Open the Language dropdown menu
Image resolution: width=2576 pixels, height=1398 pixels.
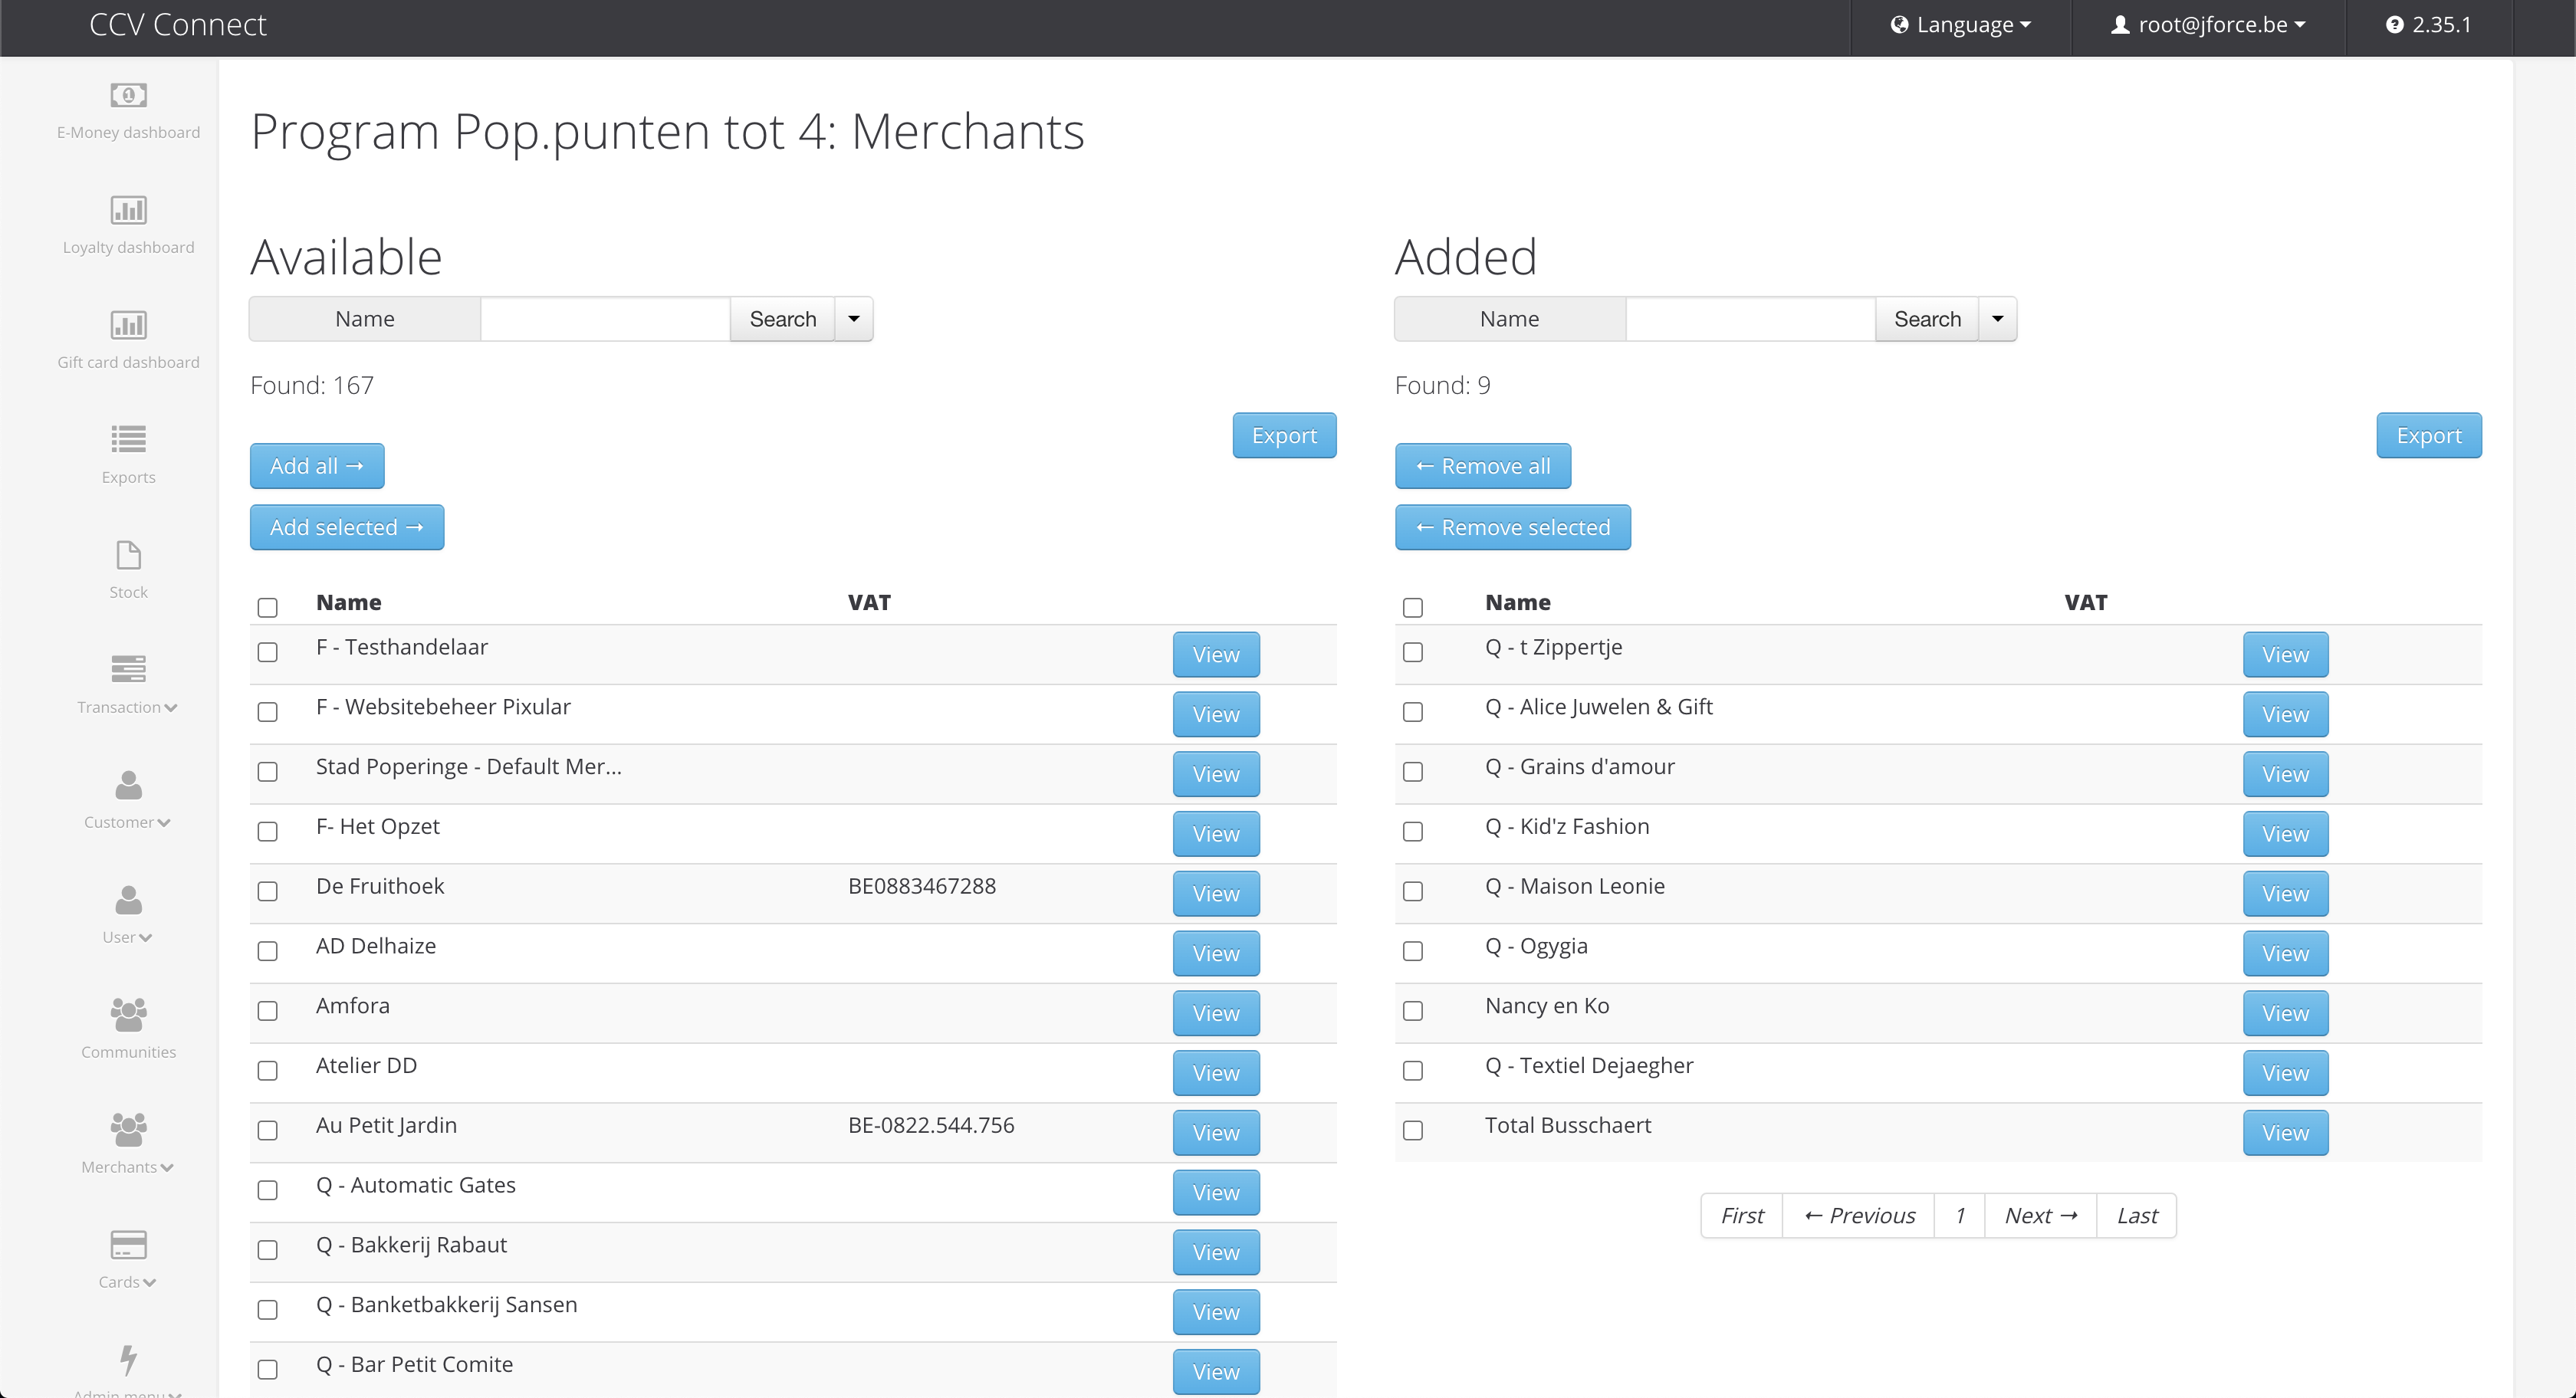[1960, 25]
